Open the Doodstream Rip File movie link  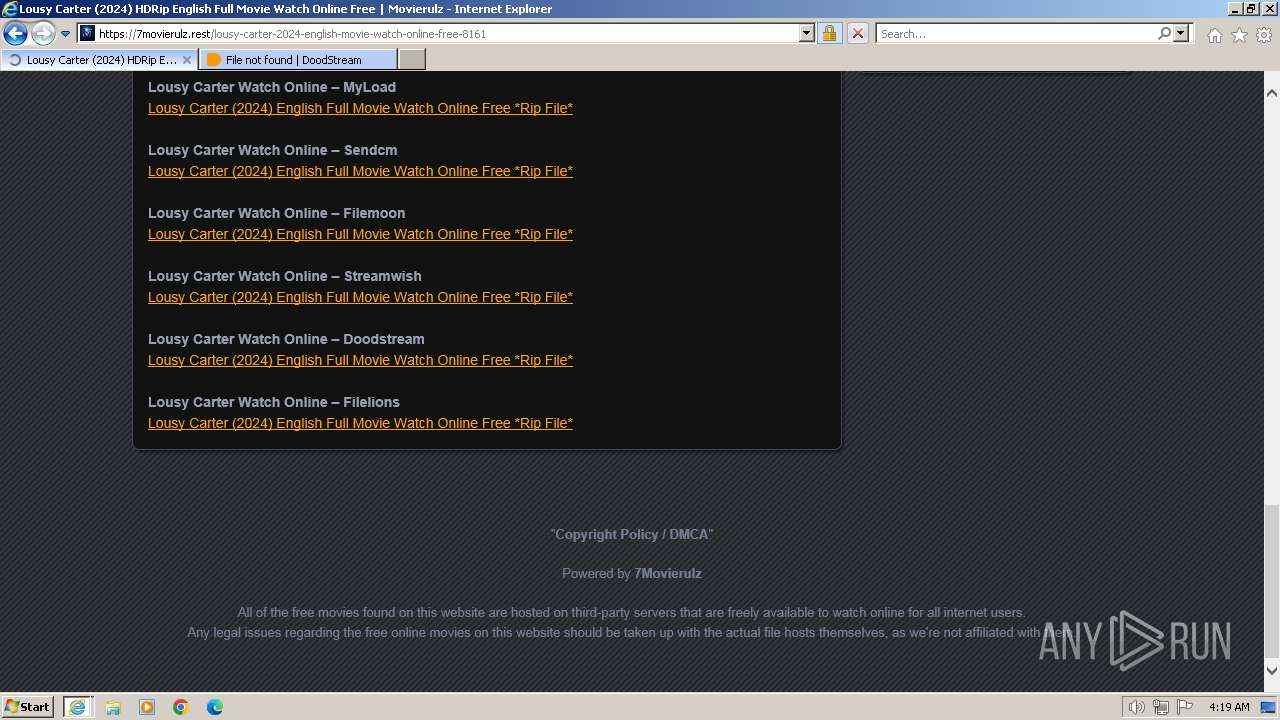pos(360,360)
